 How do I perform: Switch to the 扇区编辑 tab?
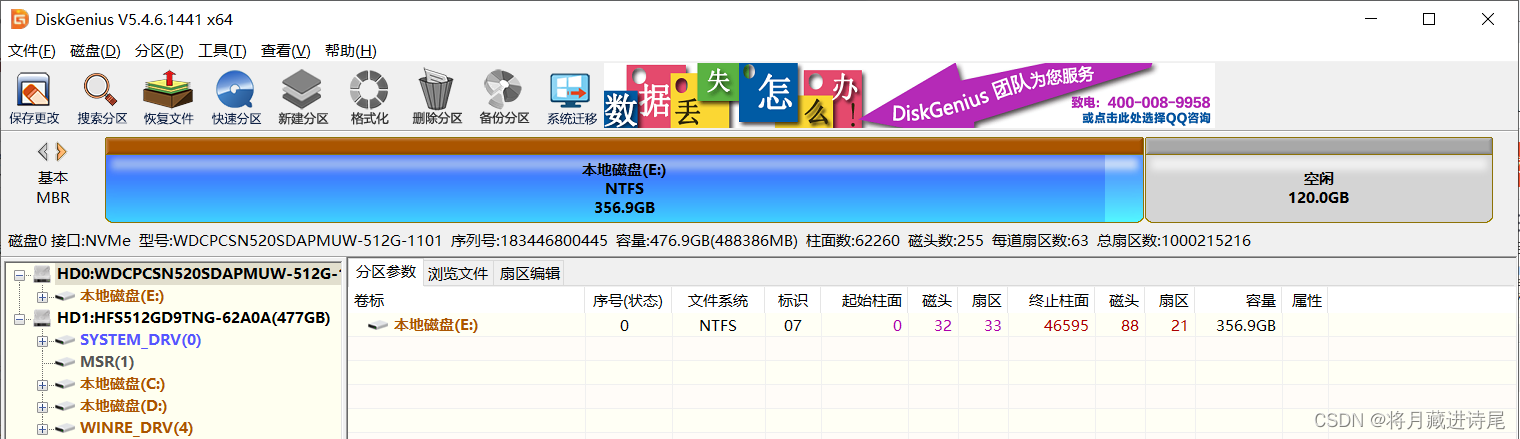pyautogui.click(x=530, y=273)
